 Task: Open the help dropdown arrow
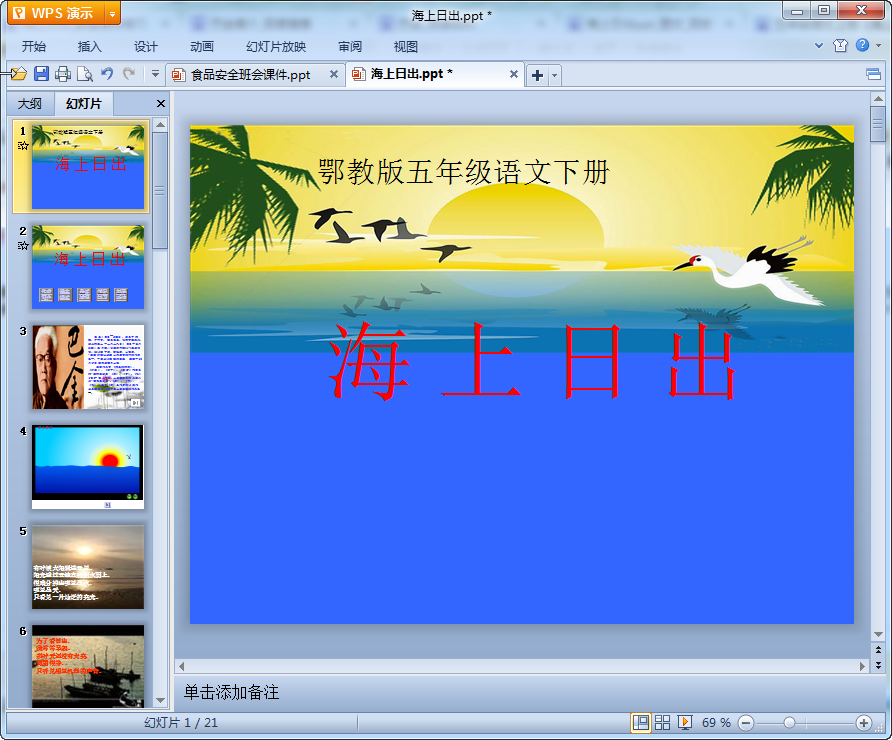point(878,46)
